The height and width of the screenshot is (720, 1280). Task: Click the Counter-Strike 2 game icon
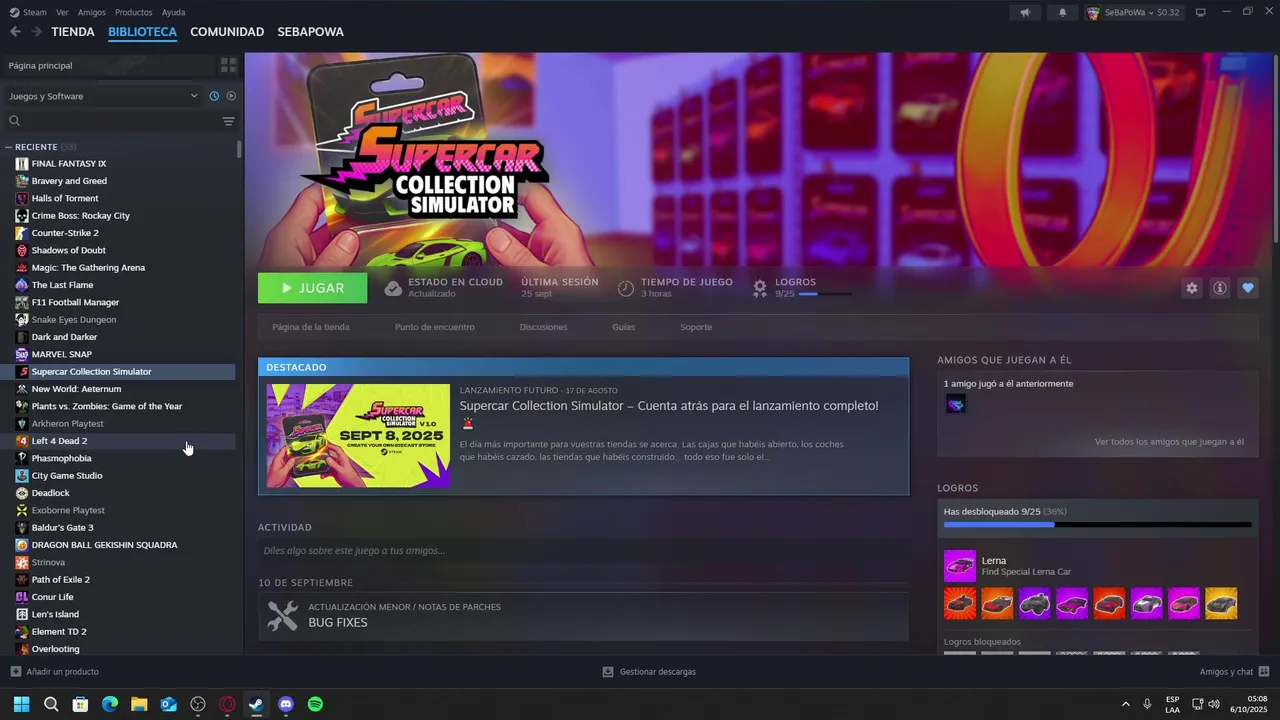[22, 233]
